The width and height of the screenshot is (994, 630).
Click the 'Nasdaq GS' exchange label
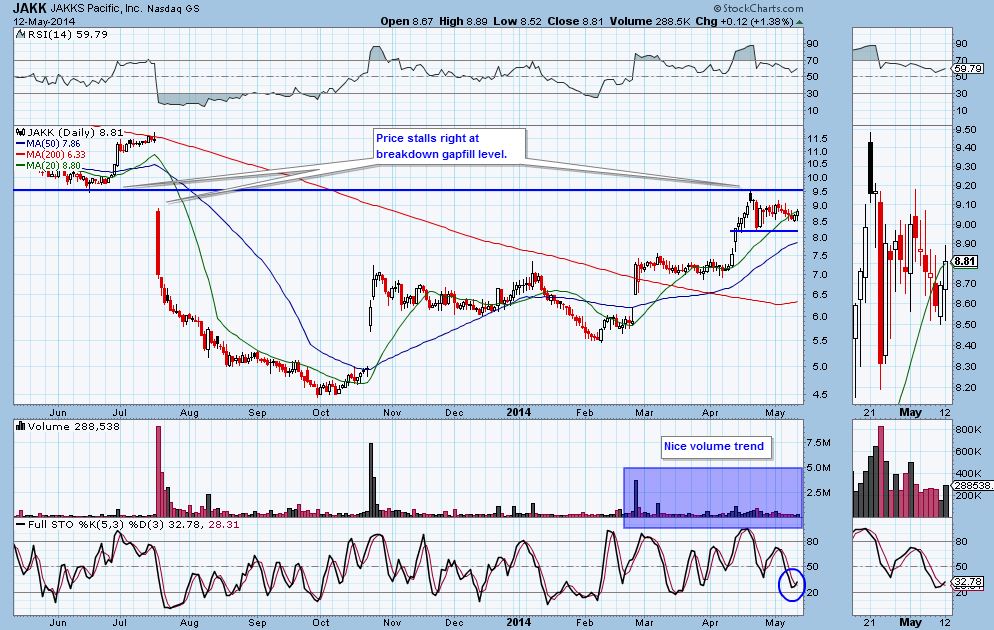click(173, 10)
